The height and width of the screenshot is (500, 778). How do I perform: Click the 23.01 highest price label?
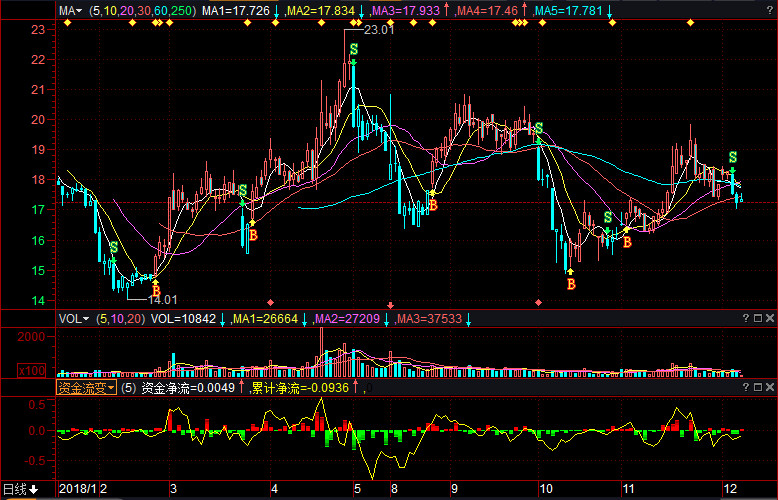pyautogui.click(x=379, y=30)
